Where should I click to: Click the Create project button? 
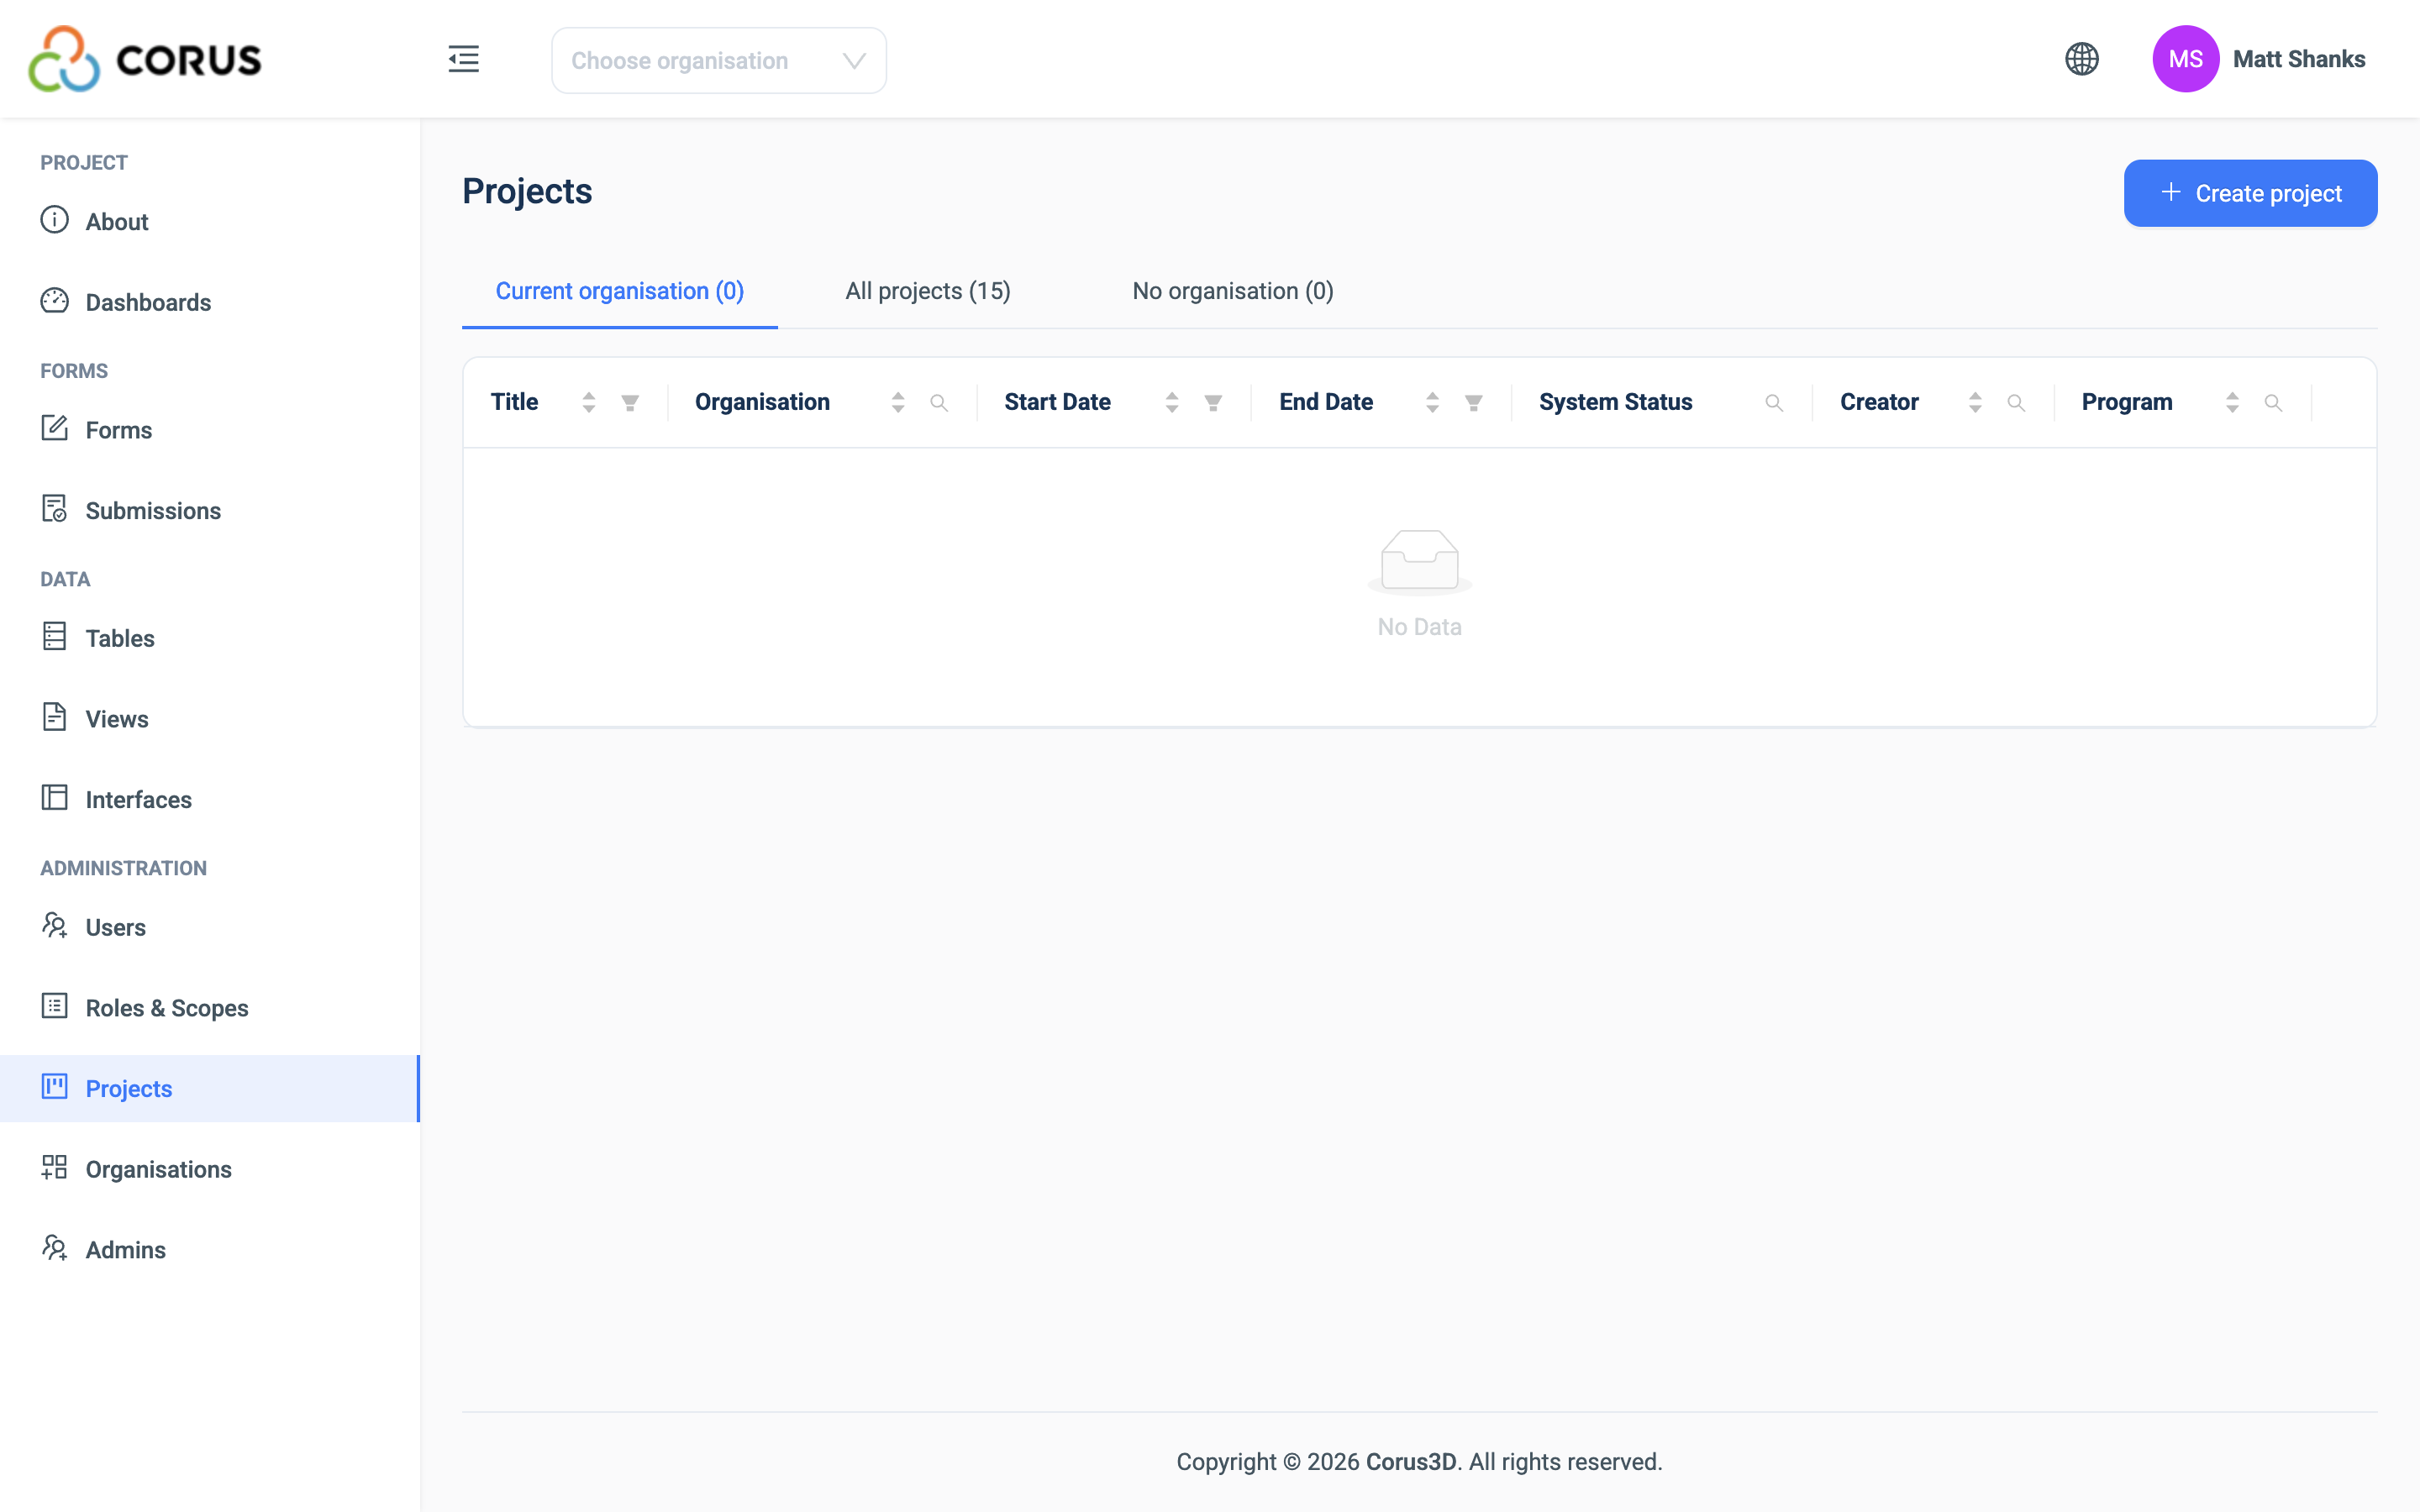coord(2250,193)
